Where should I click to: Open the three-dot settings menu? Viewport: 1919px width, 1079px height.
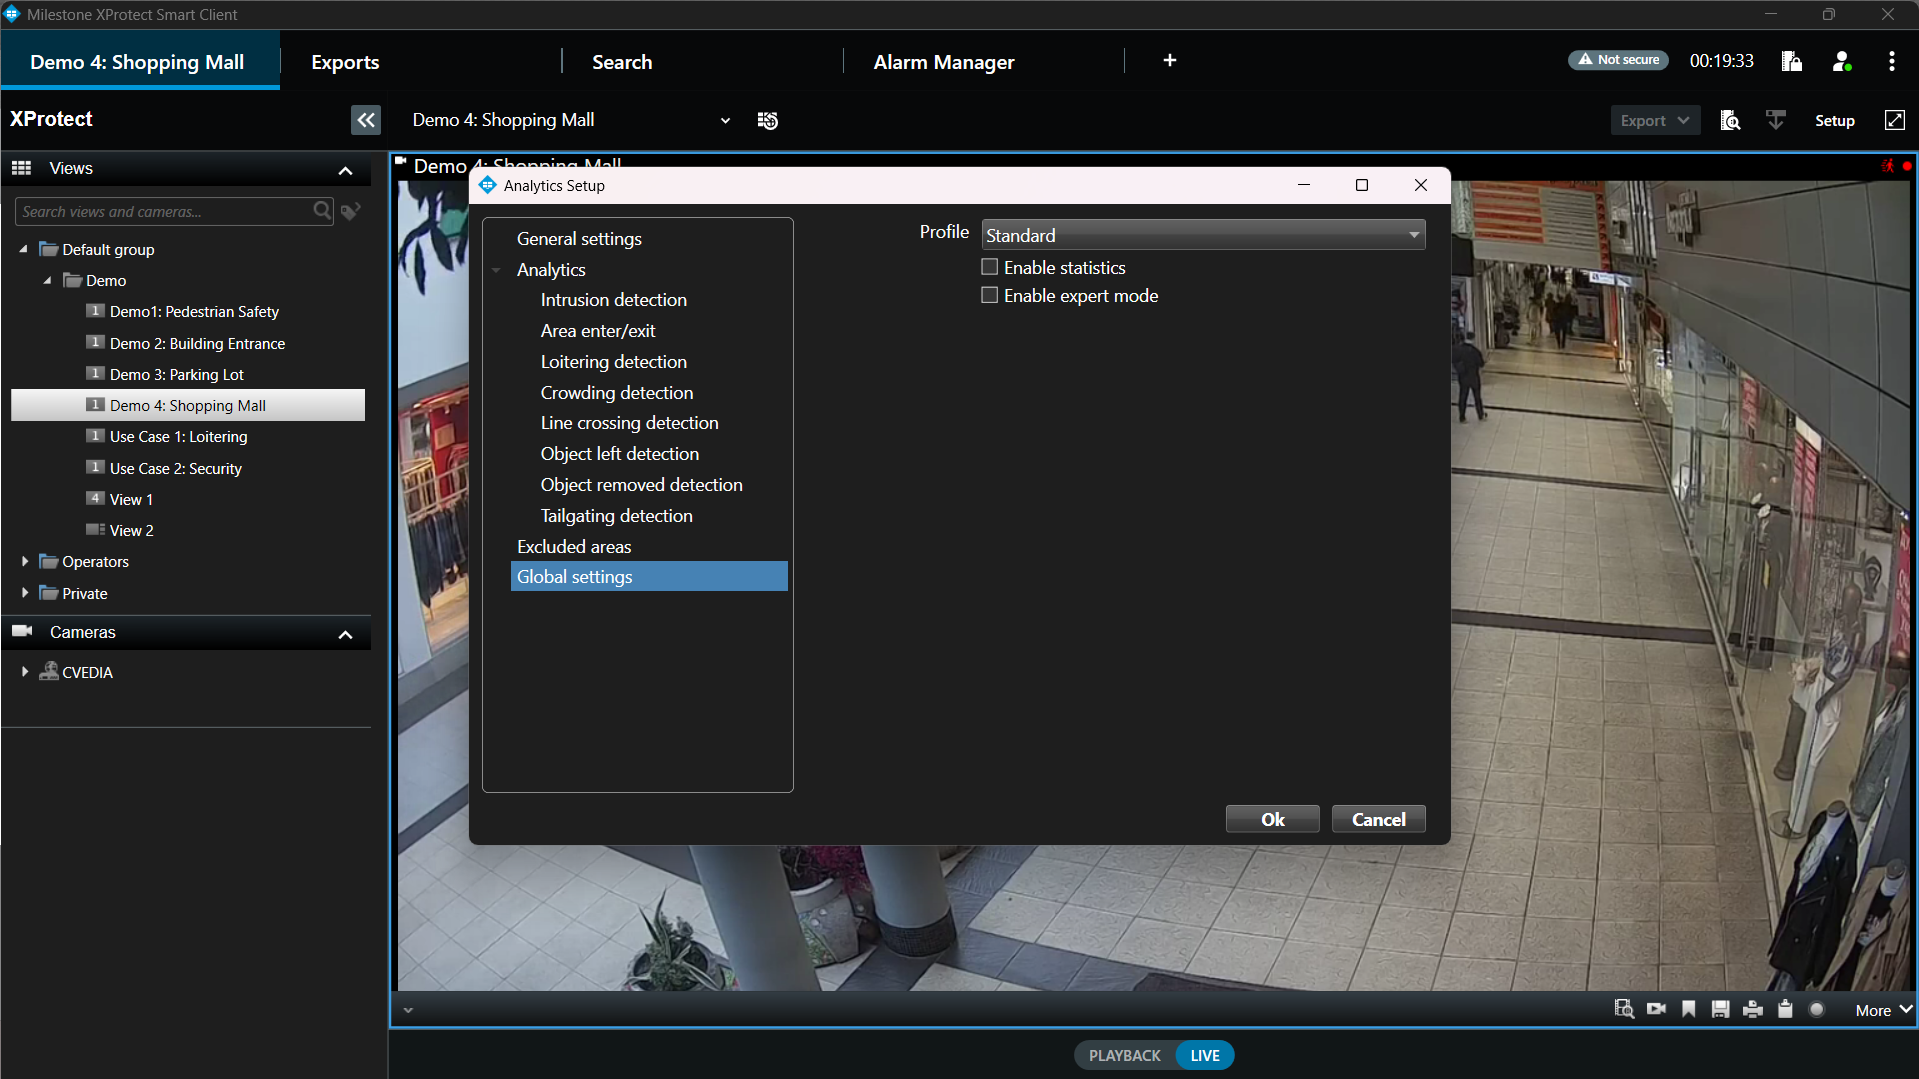1891,61
